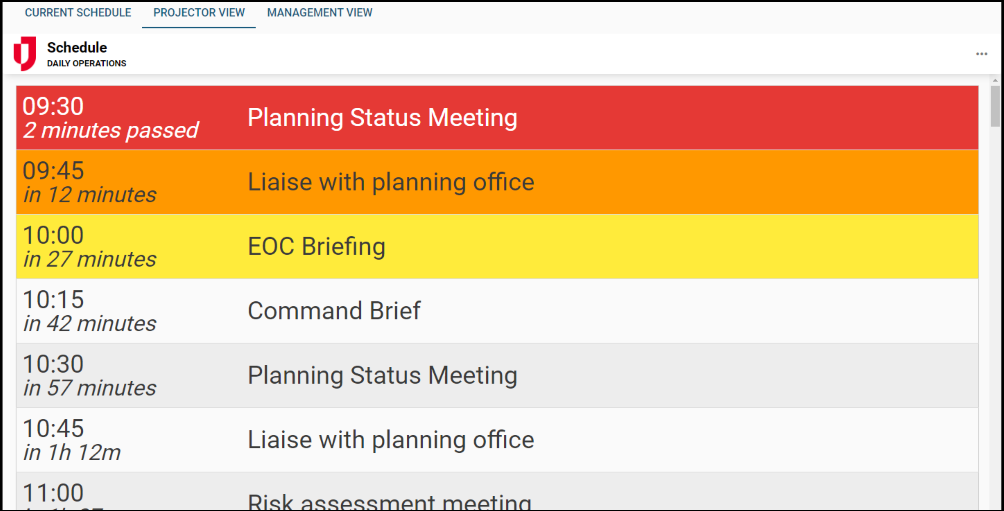Select the Projector View tab
The image size is (1004, 511).
(199, 13)
